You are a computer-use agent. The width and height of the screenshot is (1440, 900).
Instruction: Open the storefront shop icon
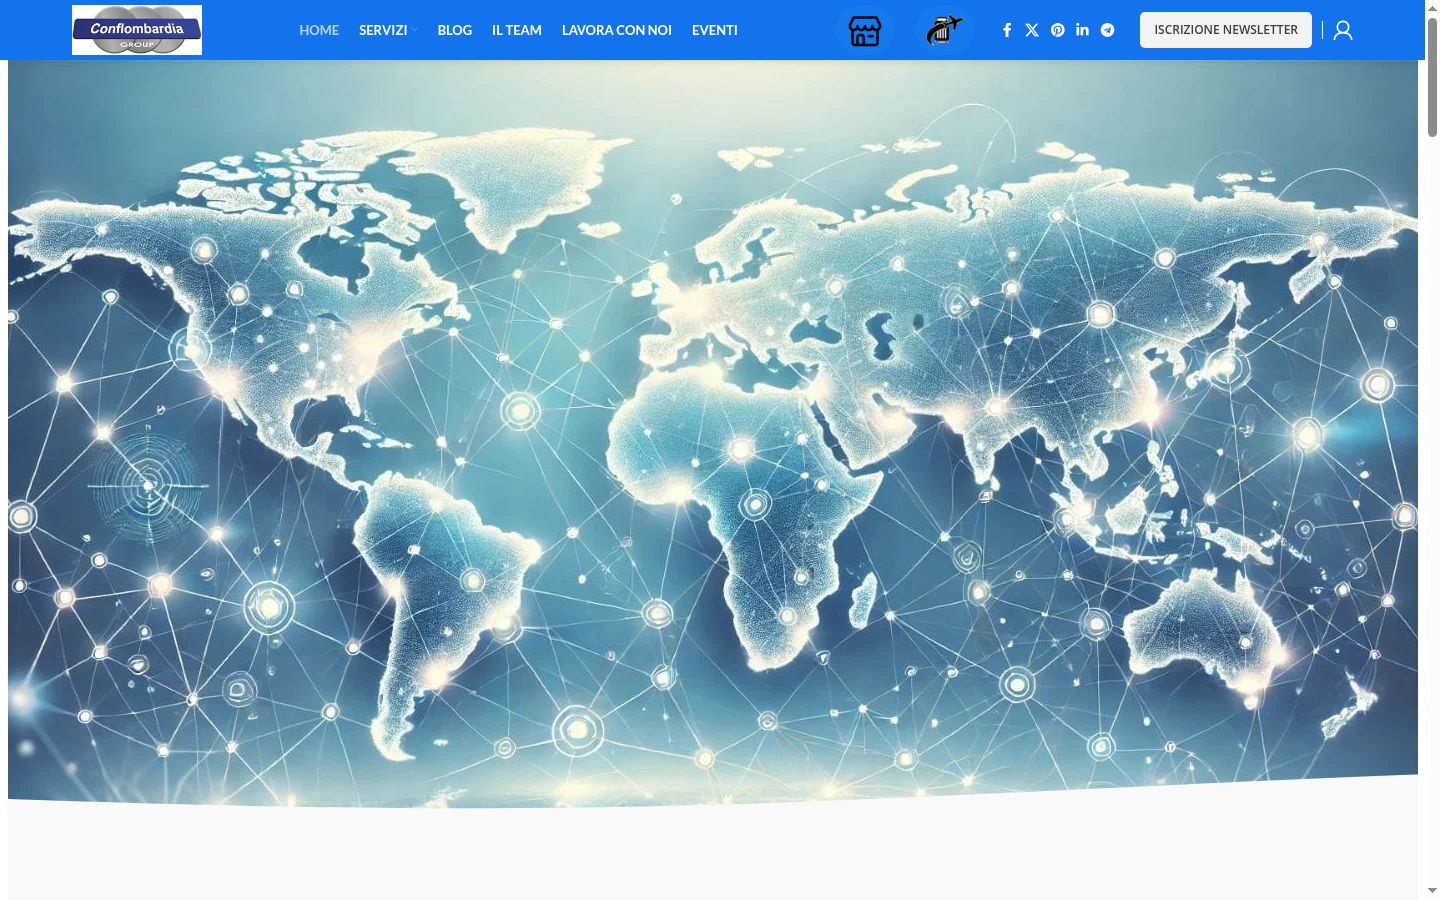(865, 31)
